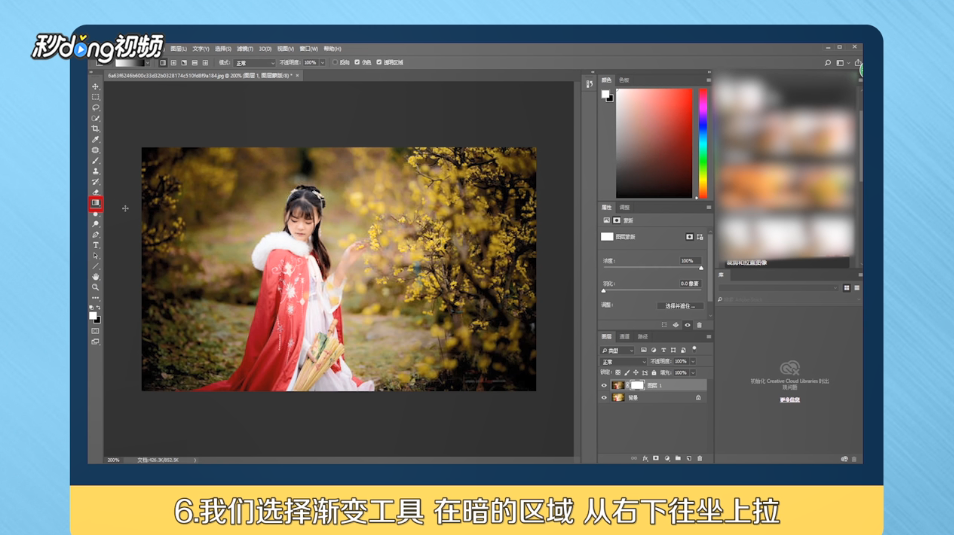Open layer Opacity dropdown arrow
Image resolution: width=954 pixels, height=535 pixels.
tap(693, 362)
